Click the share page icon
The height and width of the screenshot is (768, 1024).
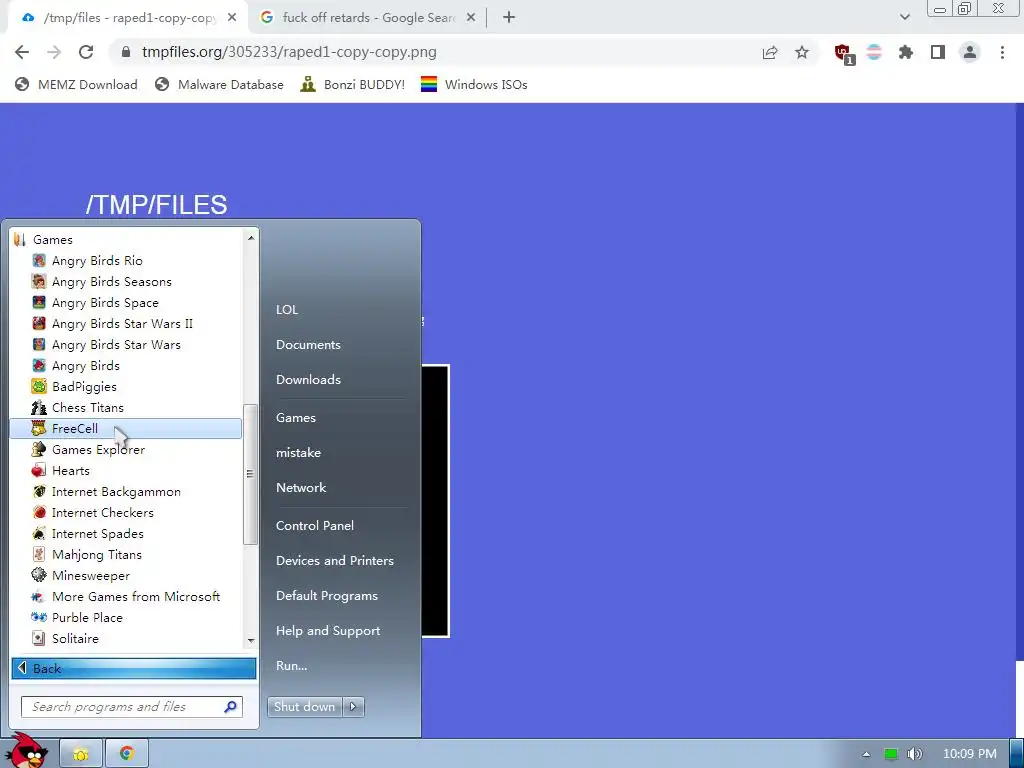770,52
